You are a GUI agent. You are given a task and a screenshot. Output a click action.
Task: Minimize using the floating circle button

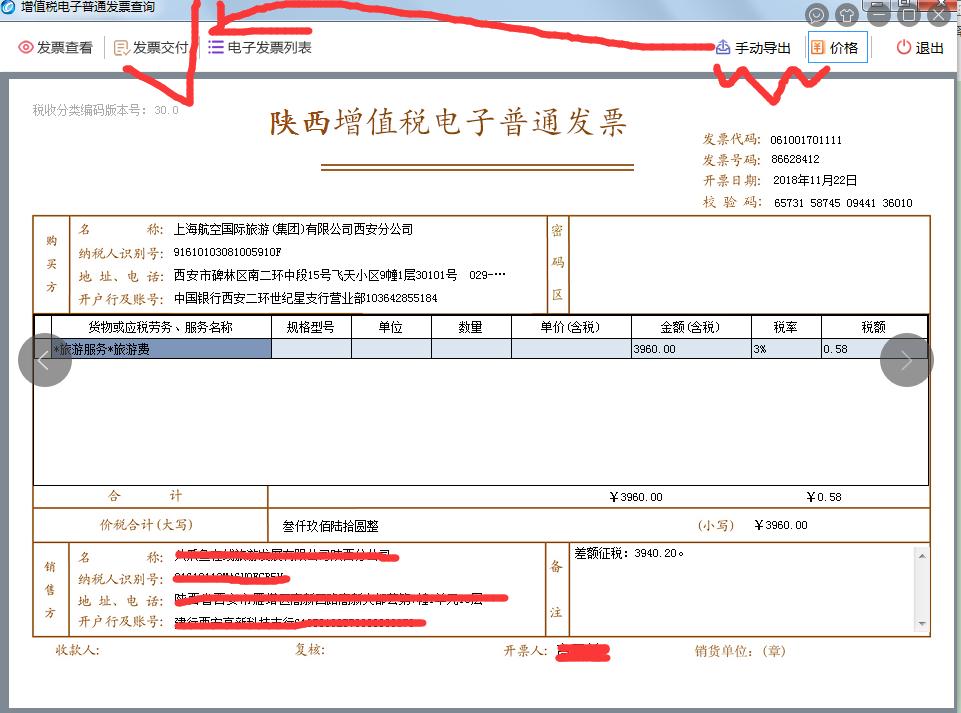pos(878,14)
